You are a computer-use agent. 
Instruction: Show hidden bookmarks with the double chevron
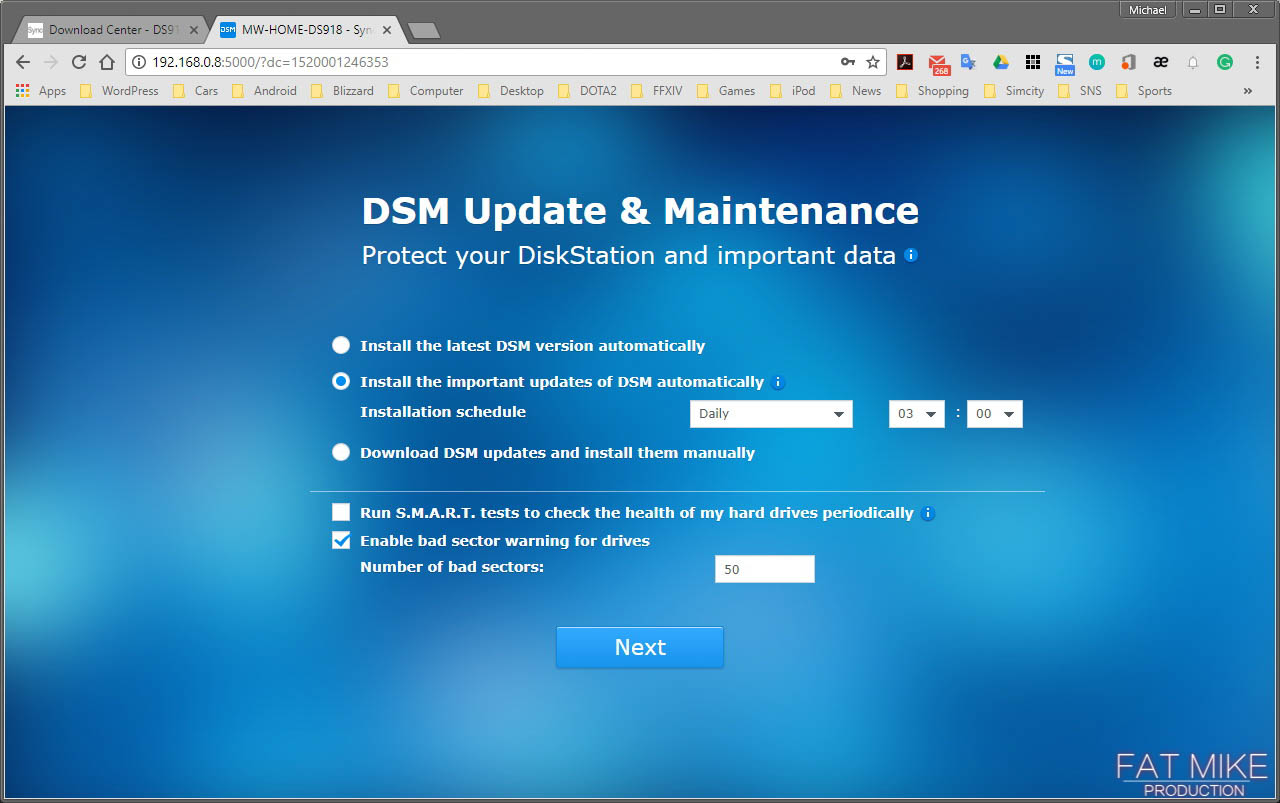(x=1247, y=90)
